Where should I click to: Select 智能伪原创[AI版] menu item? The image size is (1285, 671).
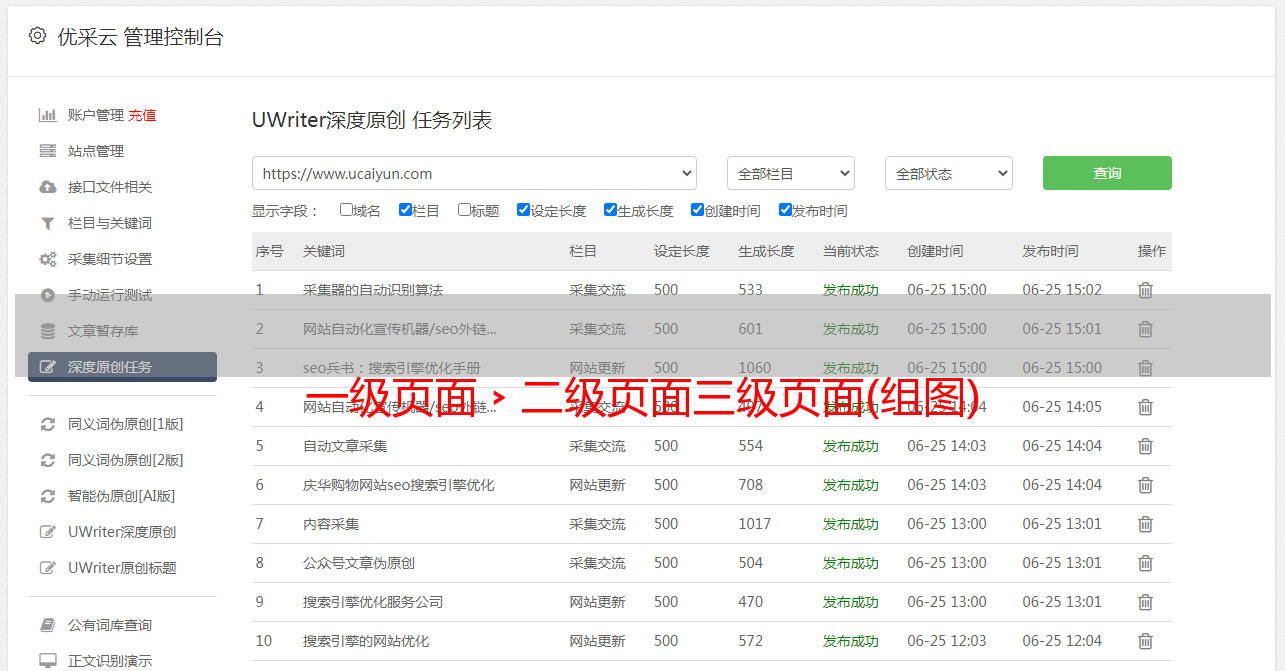pyautogui.click(x=121, y=496)
